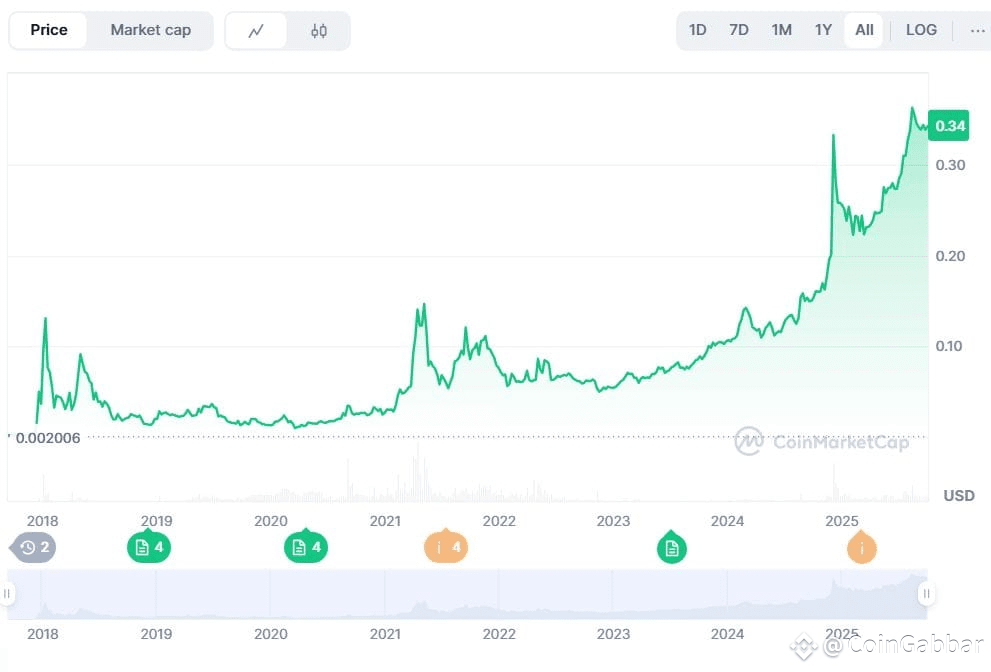Screen dimensions: 991x672
Task: Grab the right range slider handle
Action: point(926,594)
